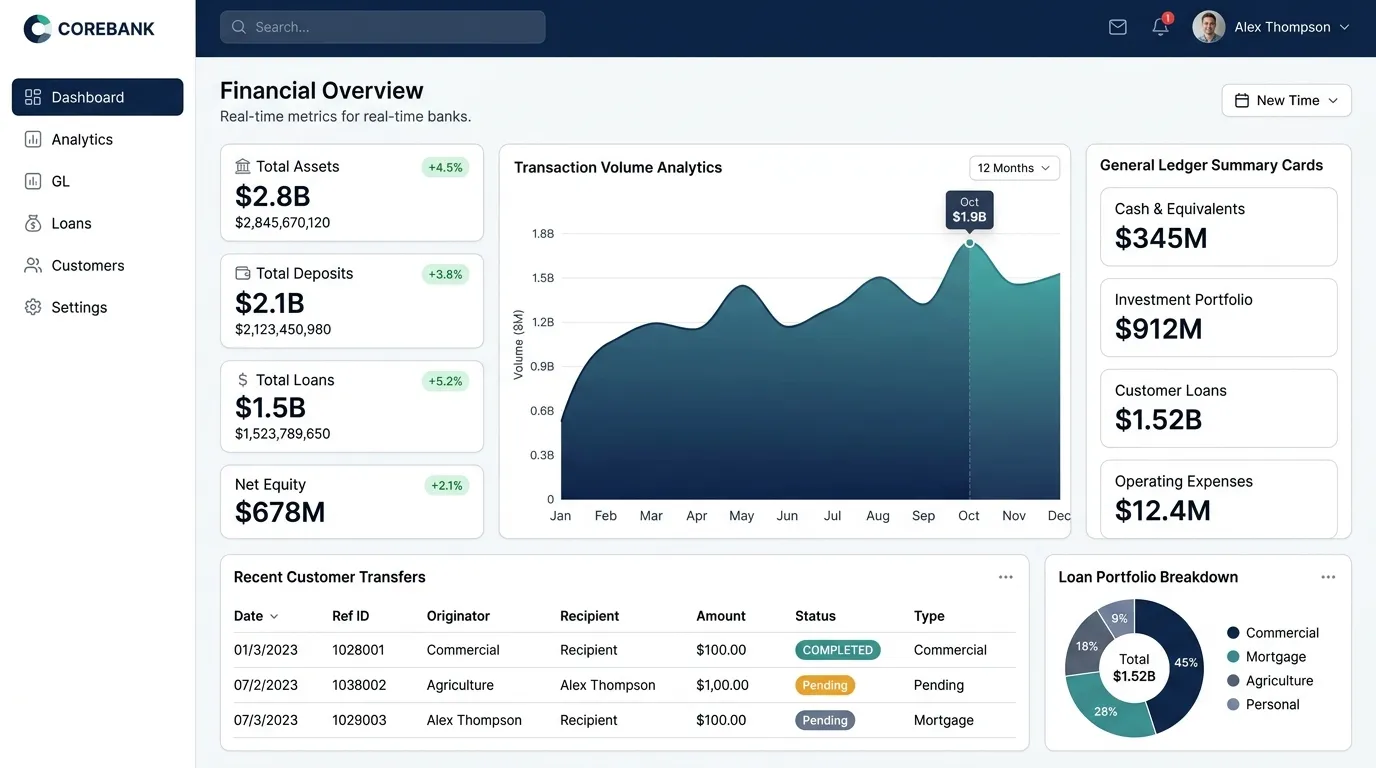Click the +4.5% Total Assets badge
1376x768 pixels.
point(445,167)
